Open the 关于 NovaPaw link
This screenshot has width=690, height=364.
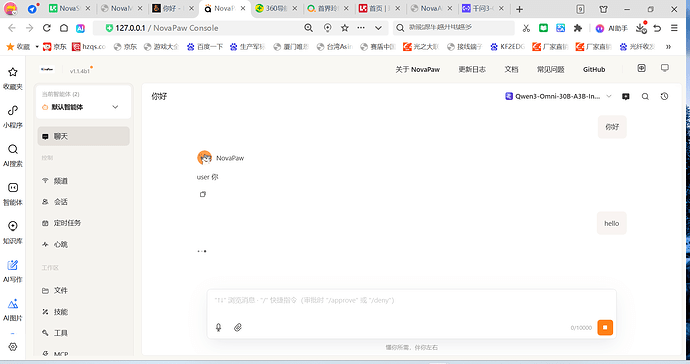(x=417, y=70)
